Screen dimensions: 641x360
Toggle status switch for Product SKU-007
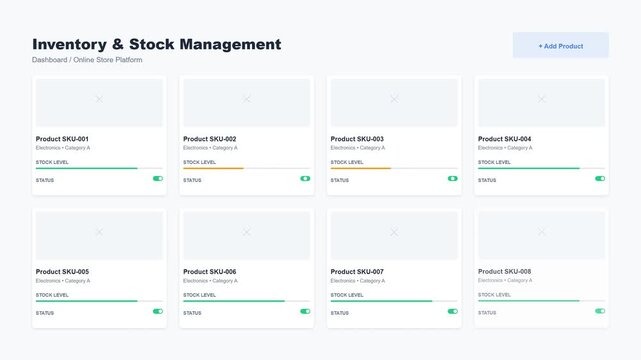coord(453,311)
